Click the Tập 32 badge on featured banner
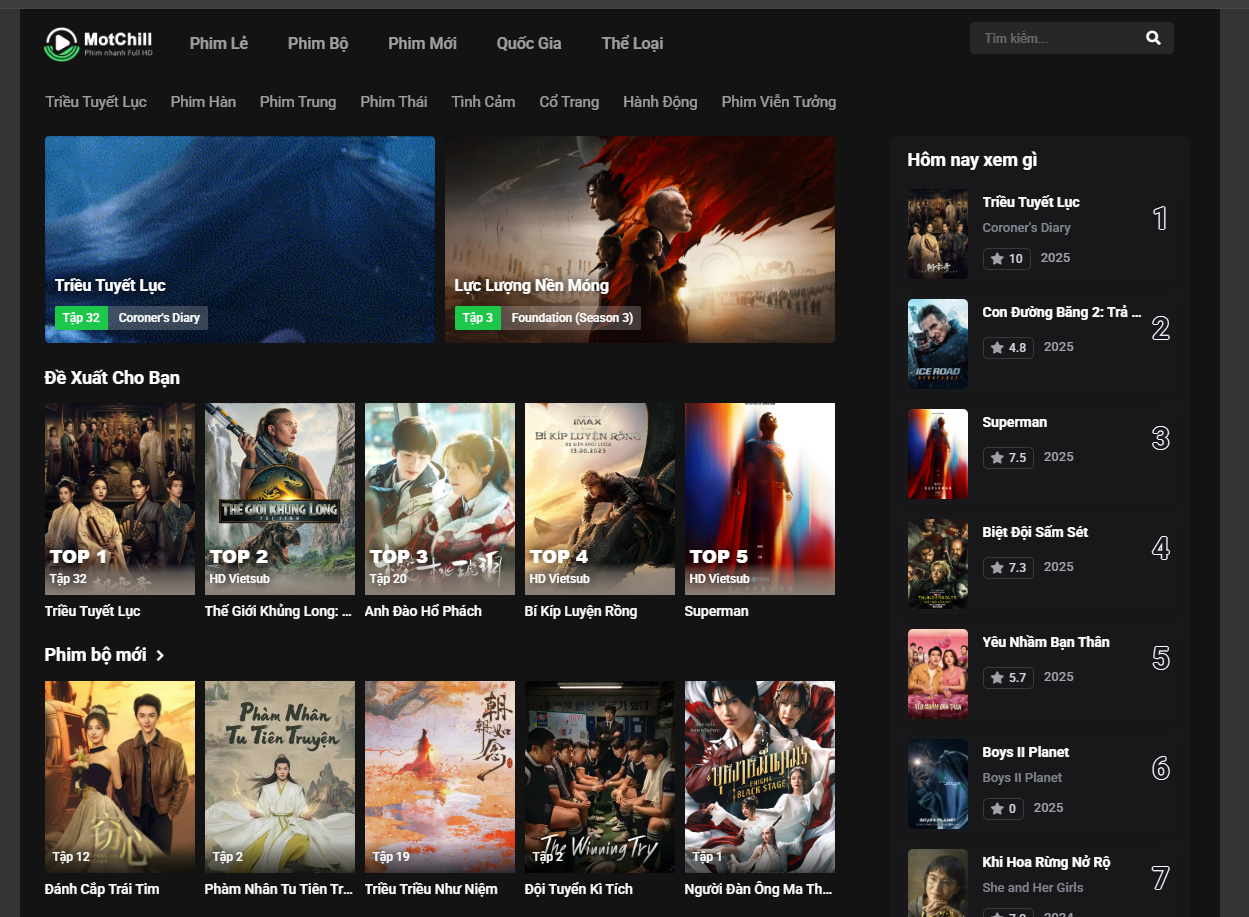 (81, 318)
